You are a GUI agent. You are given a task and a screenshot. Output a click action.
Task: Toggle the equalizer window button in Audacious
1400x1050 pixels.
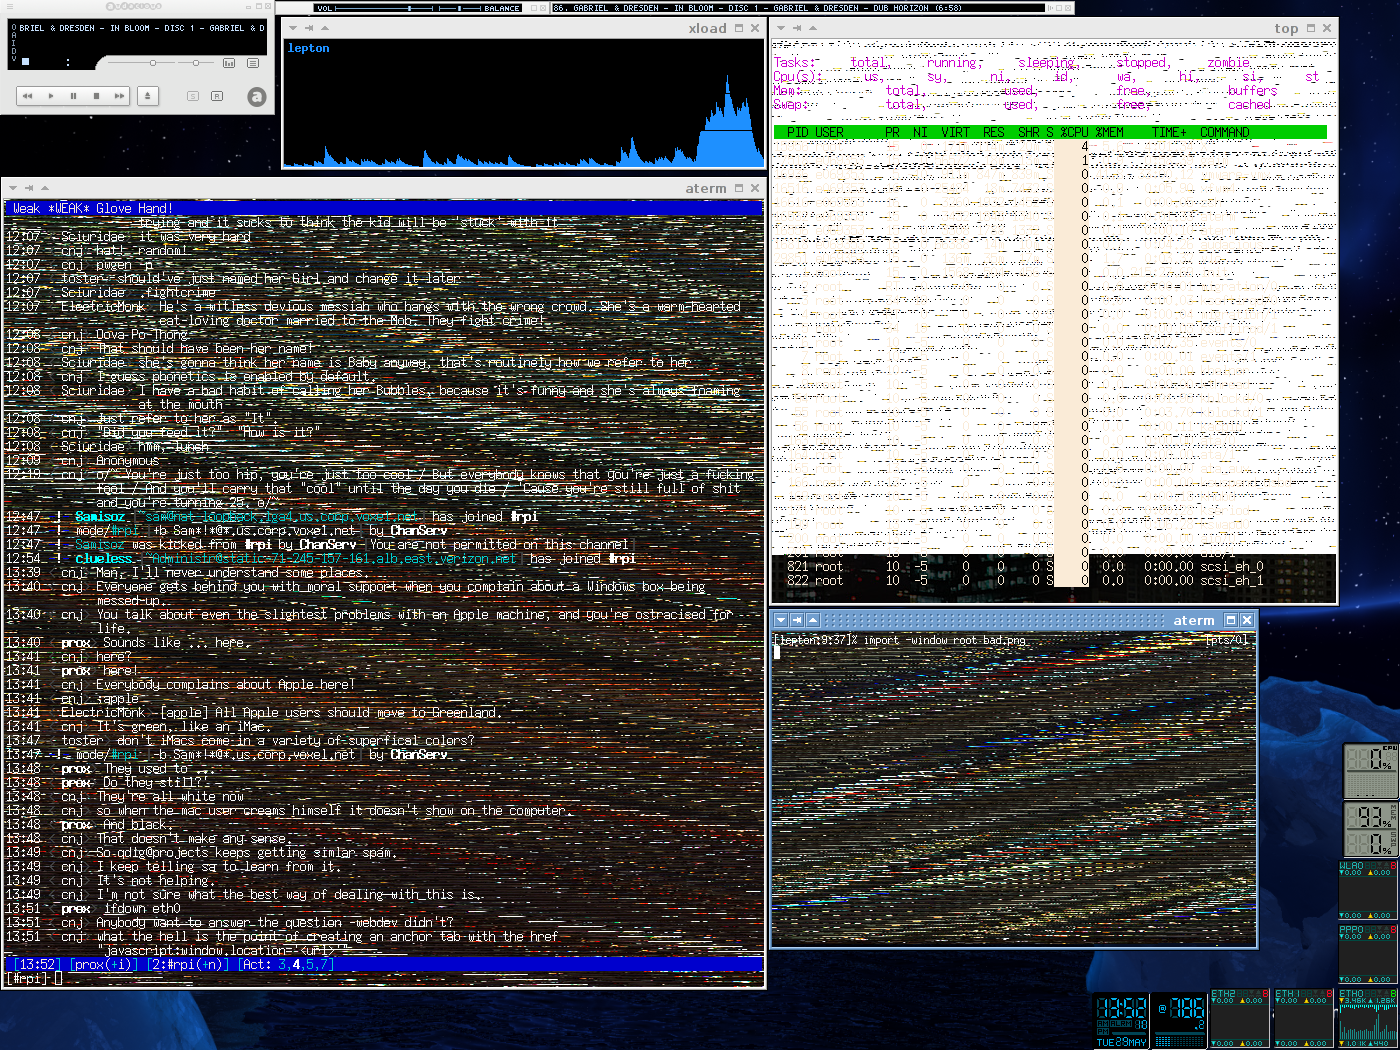[x=229, y=63]
